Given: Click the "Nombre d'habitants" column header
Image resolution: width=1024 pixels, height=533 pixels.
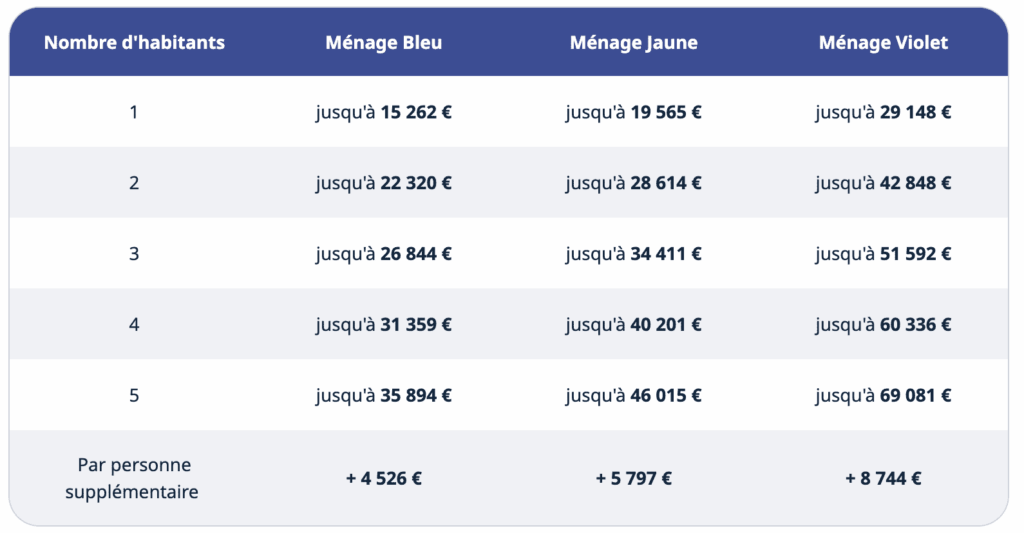Looking at the screenshot, I should click(x=134, y=42).
